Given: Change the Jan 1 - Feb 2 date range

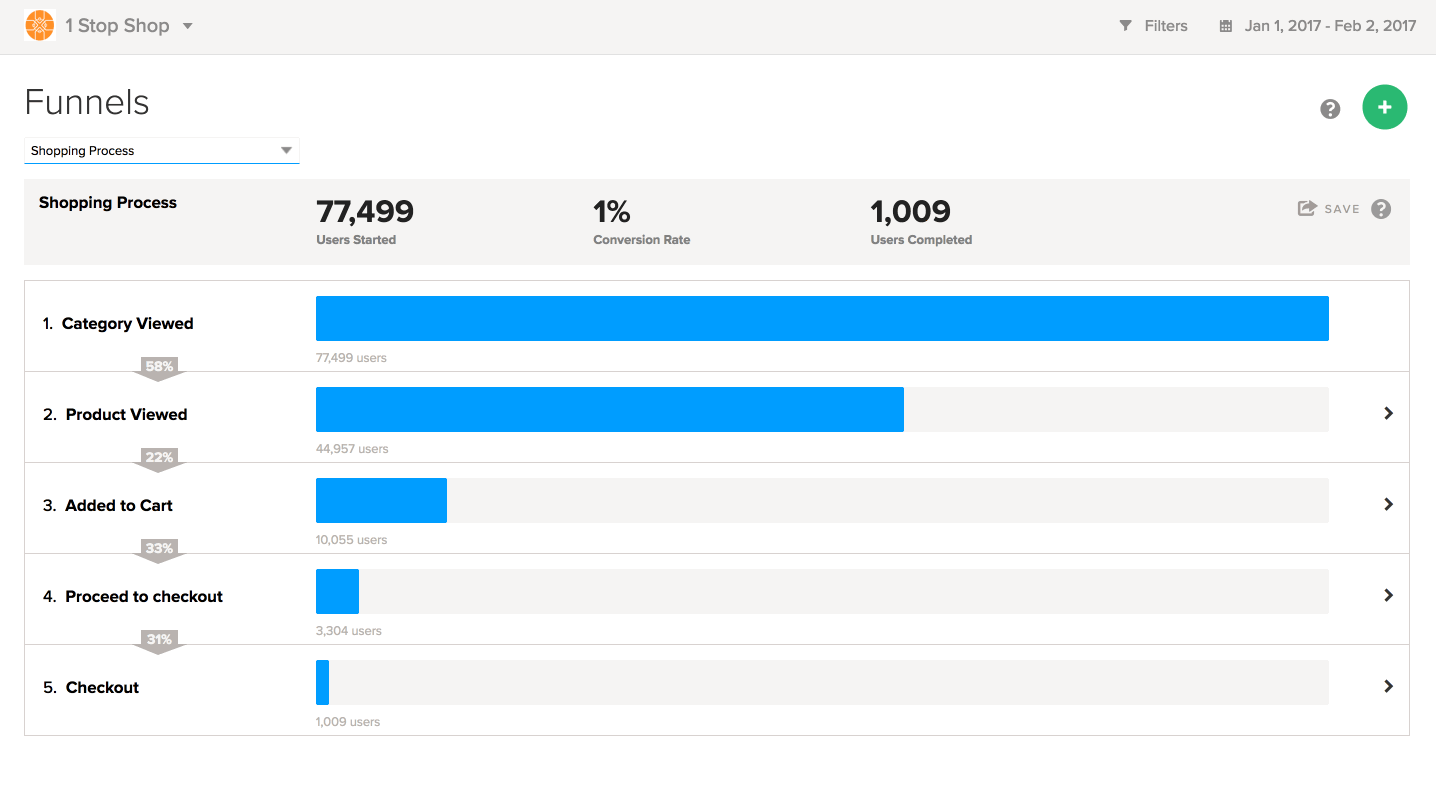Looking at the screenshot, I should click(1329, 26).
